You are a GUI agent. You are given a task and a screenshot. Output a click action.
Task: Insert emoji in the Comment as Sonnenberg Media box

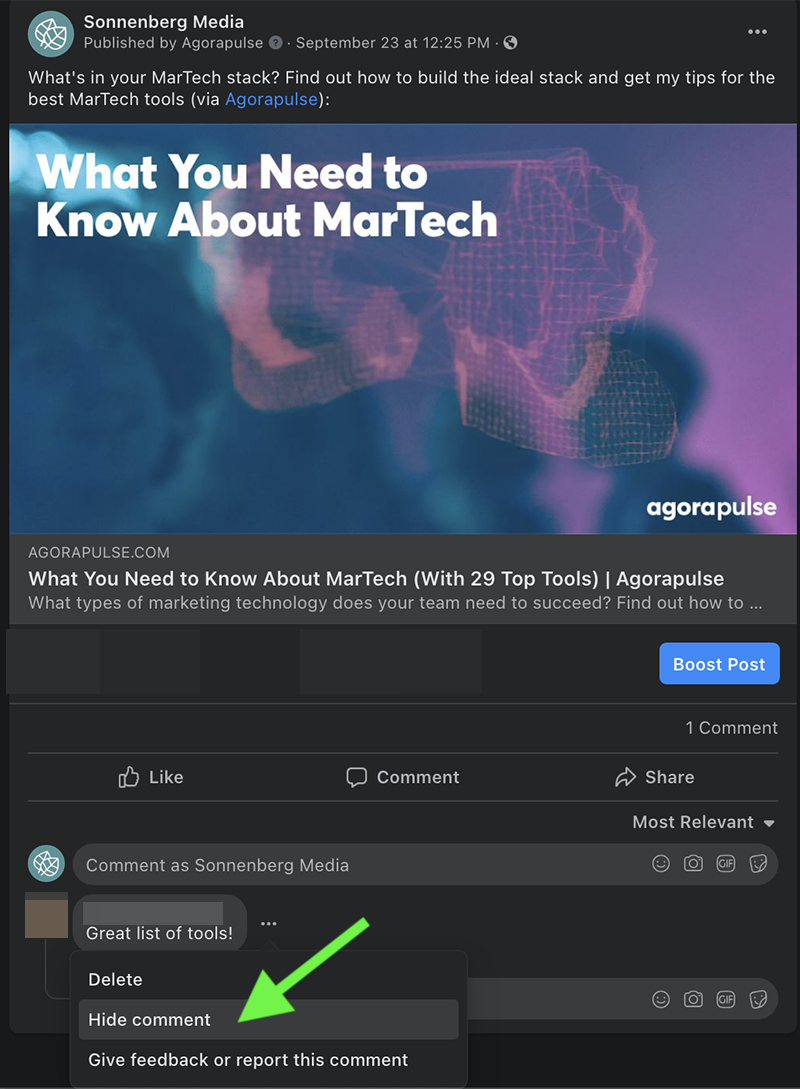click(x=660, y=863)
